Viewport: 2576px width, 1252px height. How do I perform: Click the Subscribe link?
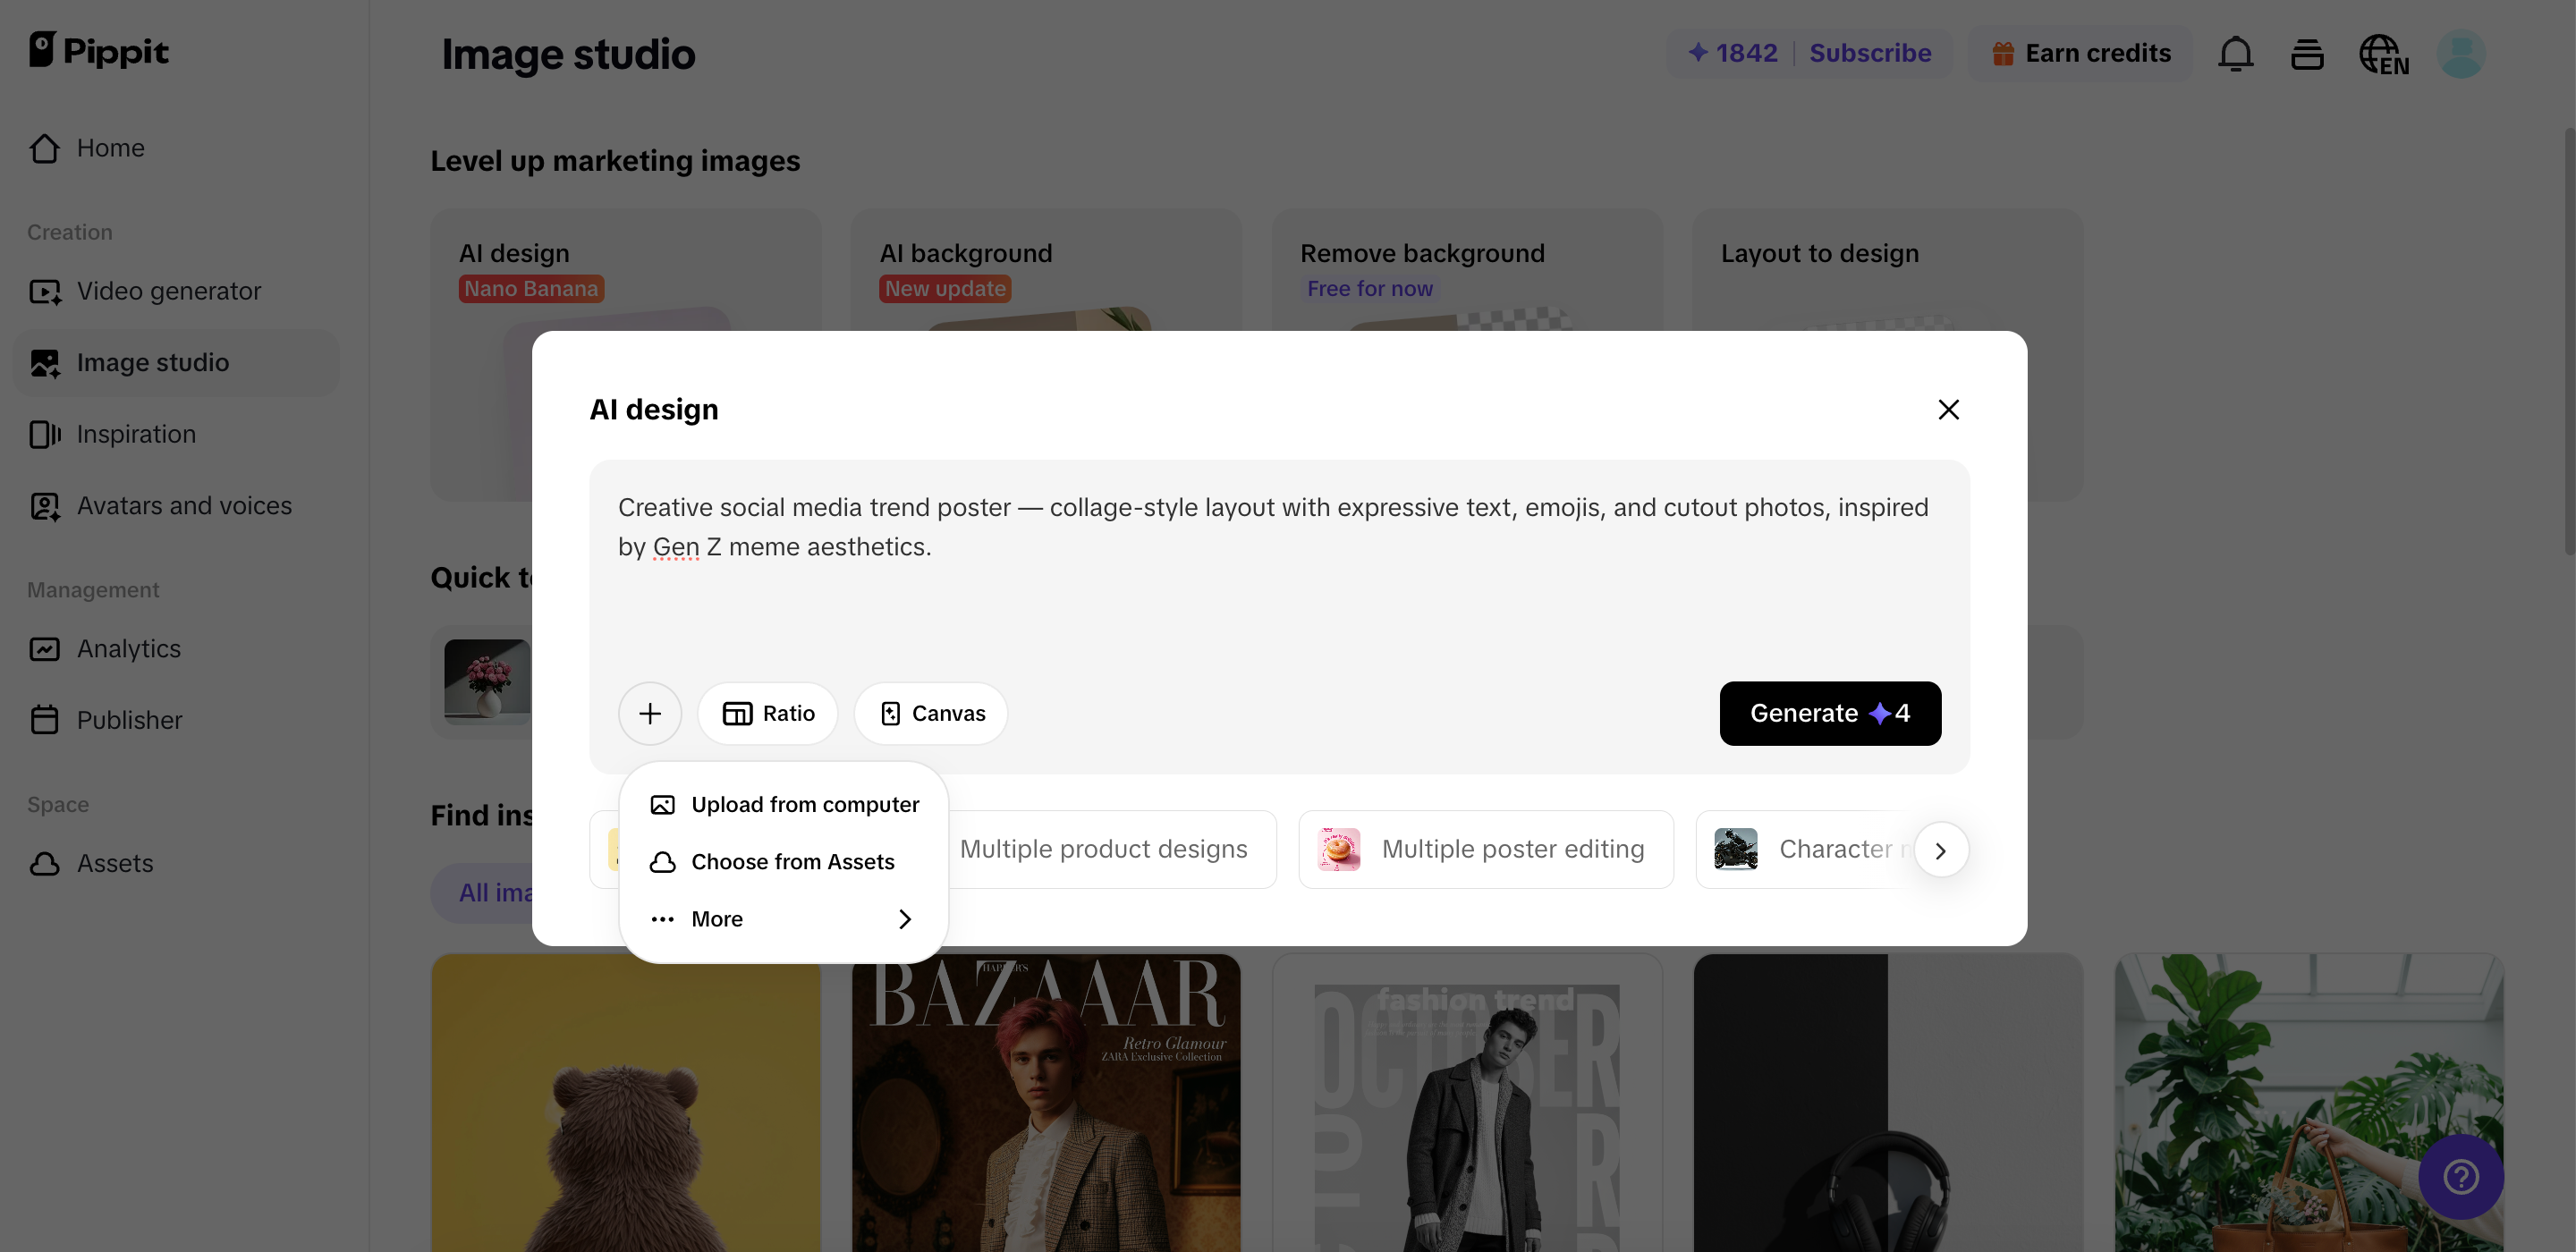1870,53
